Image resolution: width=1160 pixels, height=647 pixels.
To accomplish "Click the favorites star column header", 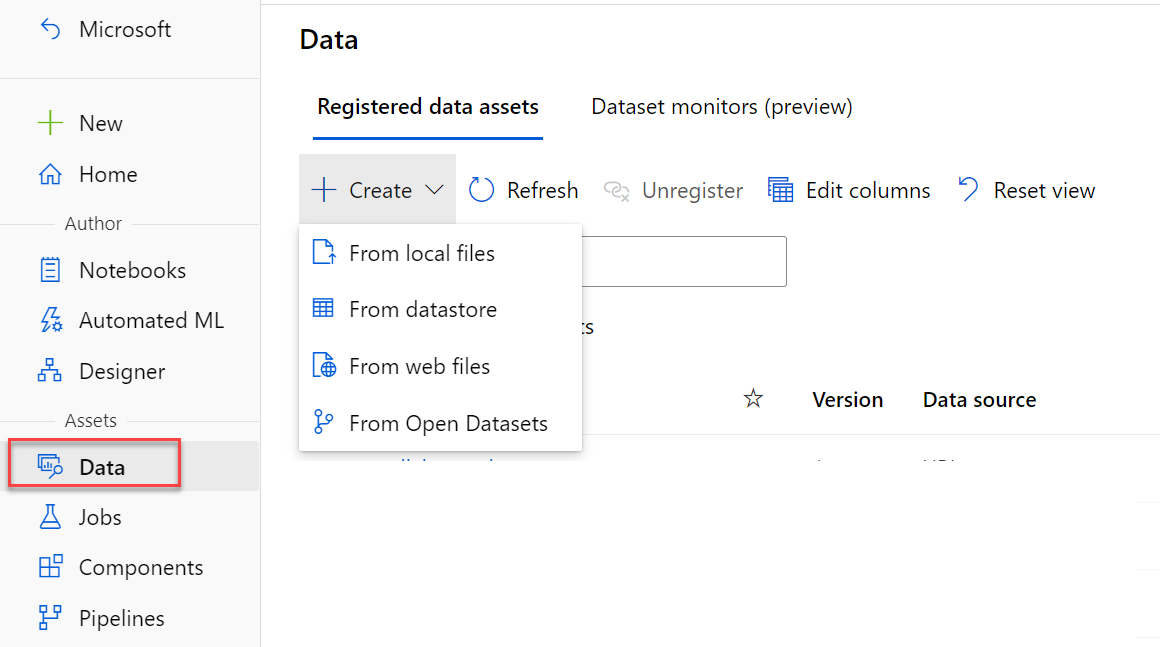I will pos(753,399).
